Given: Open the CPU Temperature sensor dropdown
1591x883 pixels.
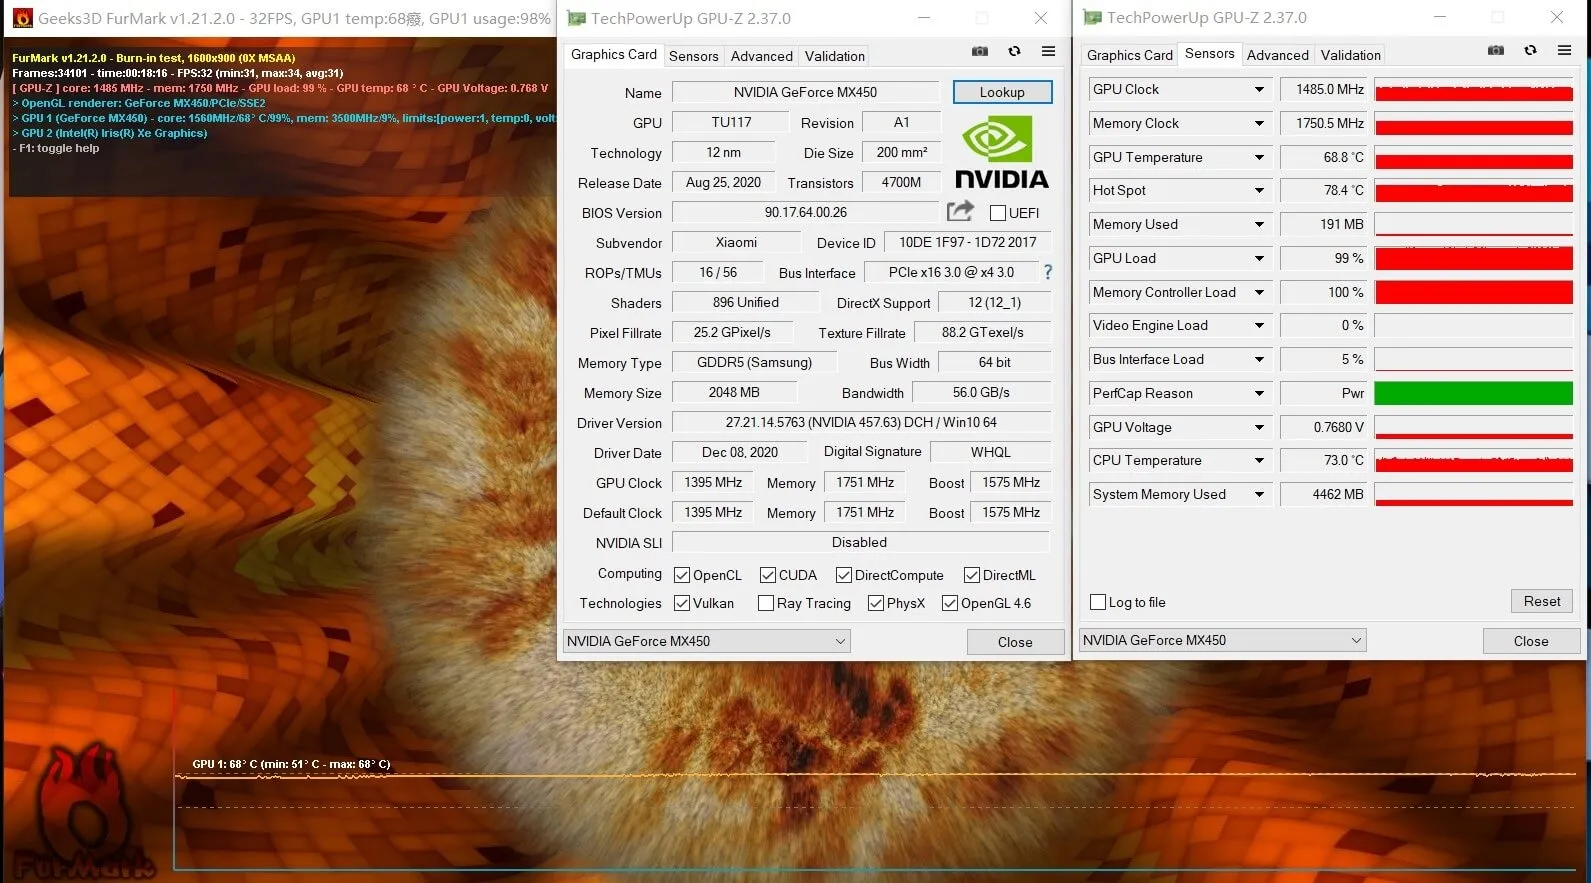Looking at the screenshot, I should [x=1259, y=460].
